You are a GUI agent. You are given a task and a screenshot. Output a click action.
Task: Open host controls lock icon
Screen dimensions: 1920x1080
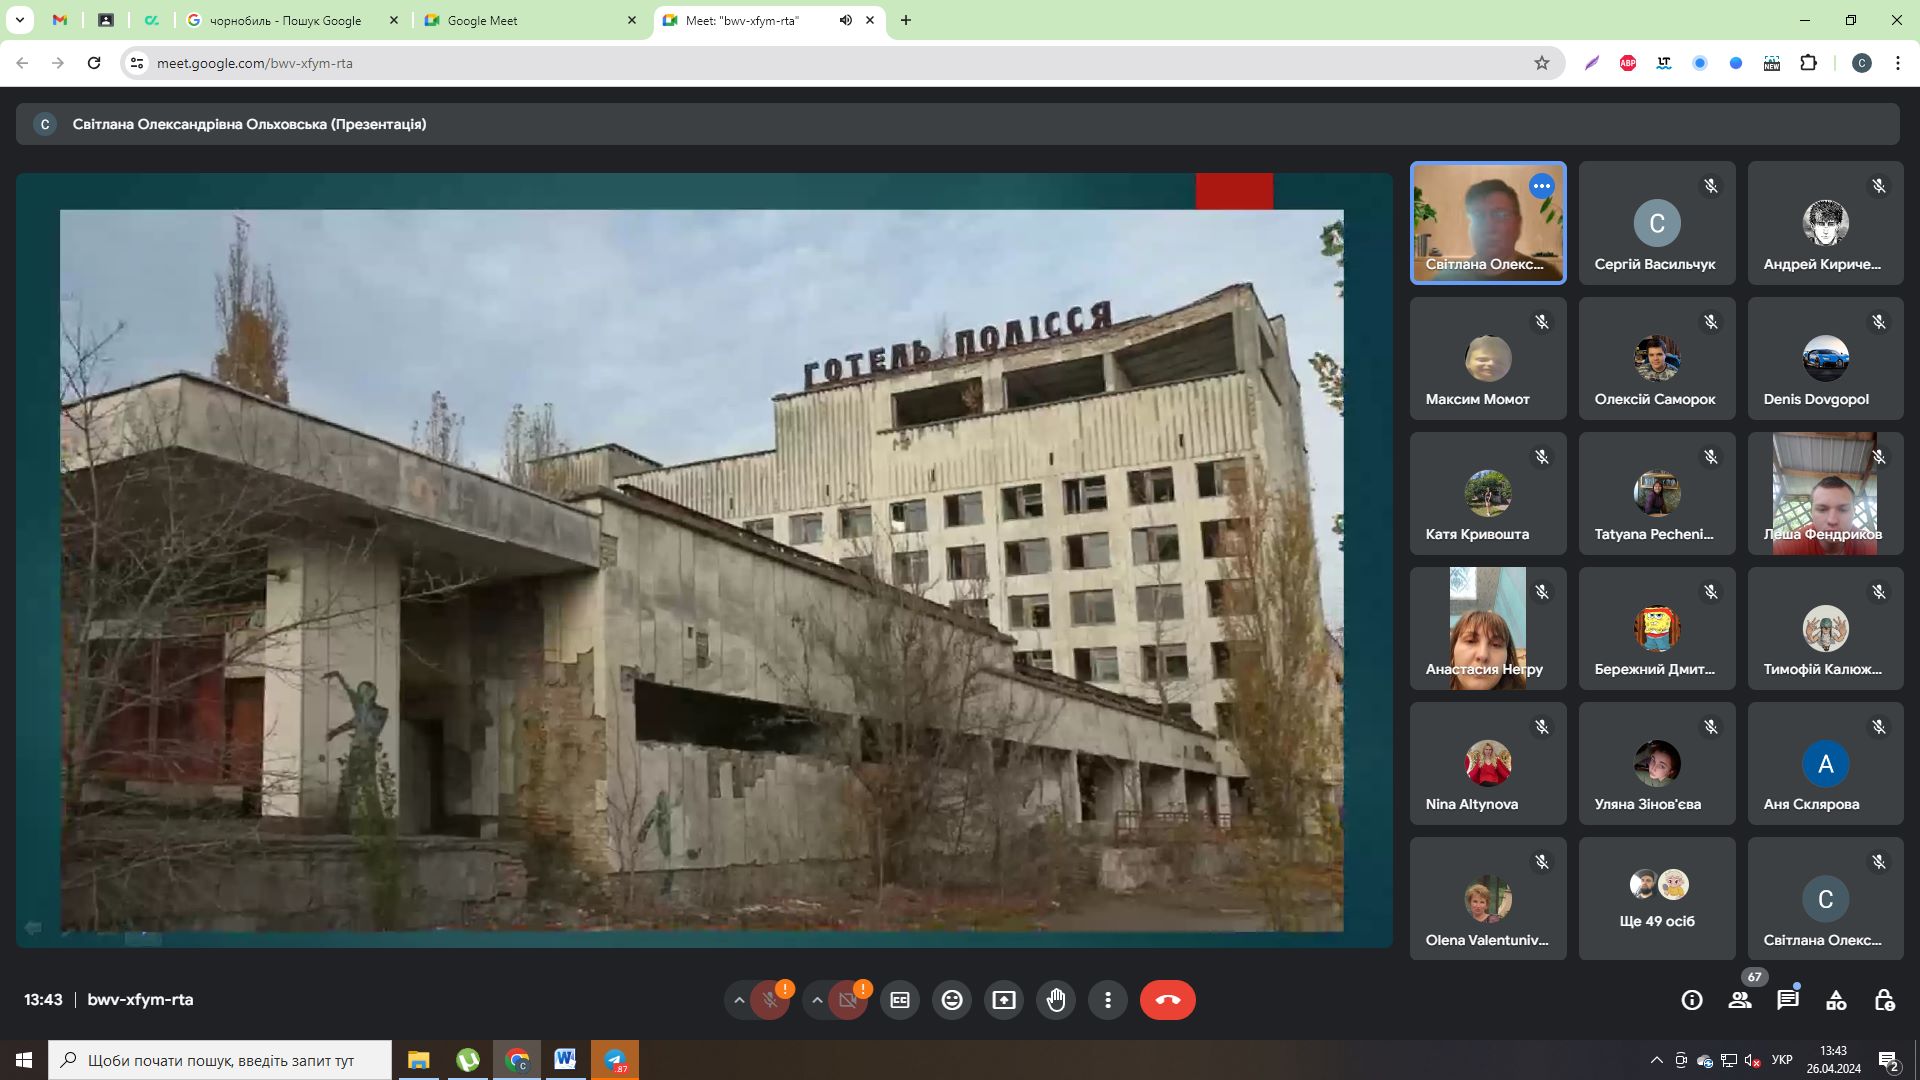pos(1884,1000)
